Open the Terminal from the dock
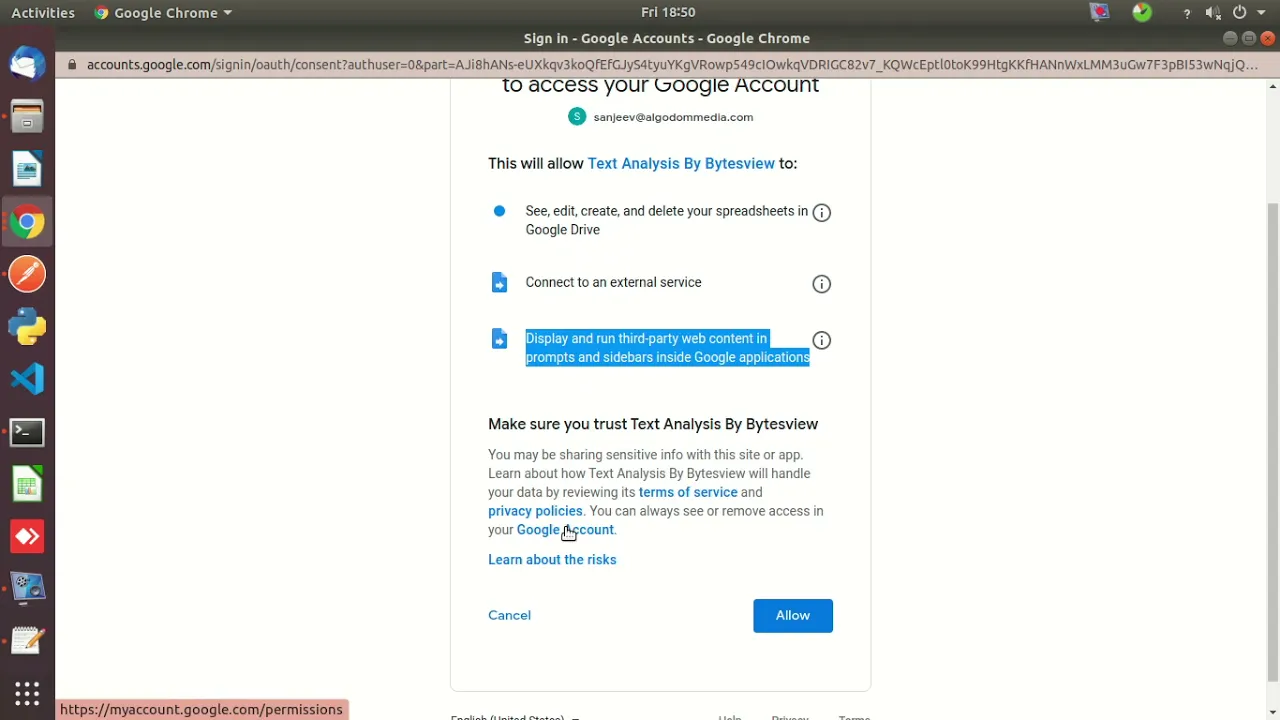This screenshot has width=1280, height=720. (x=27, y=432)
